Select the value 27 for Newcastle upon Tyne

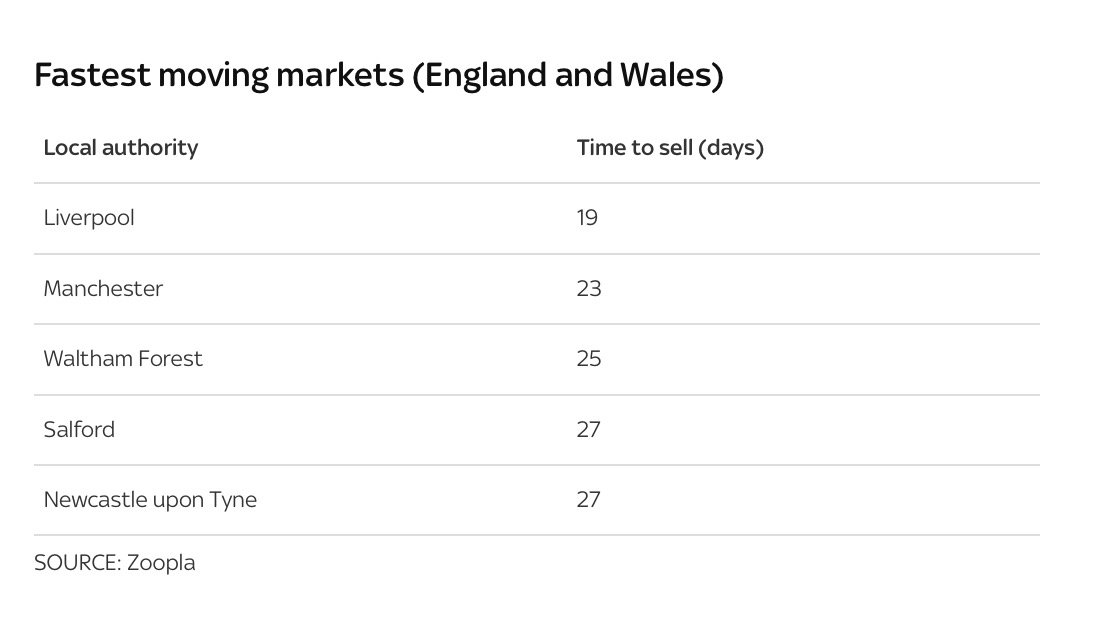pos(589,500)
